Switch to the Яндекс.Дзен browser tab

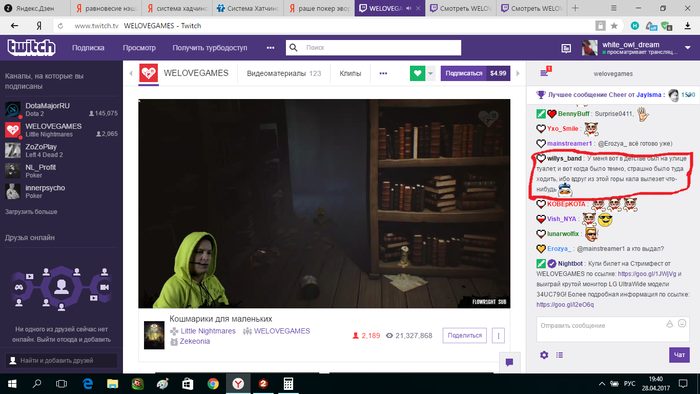pyautogui.click(x=35, y=8)
